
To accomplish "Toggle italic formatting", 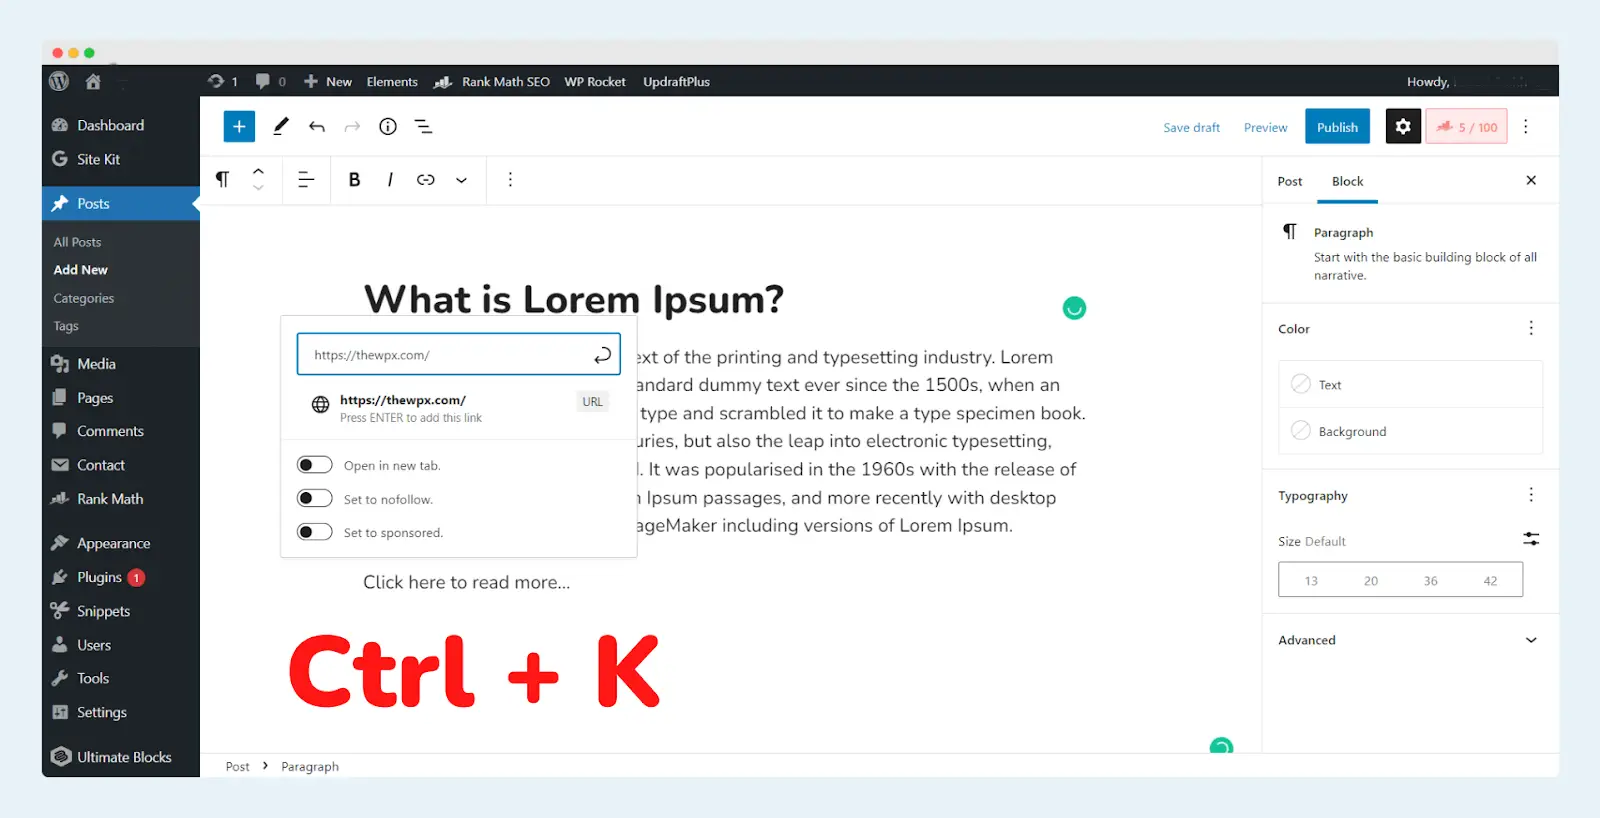I will (x=390, y=179).
